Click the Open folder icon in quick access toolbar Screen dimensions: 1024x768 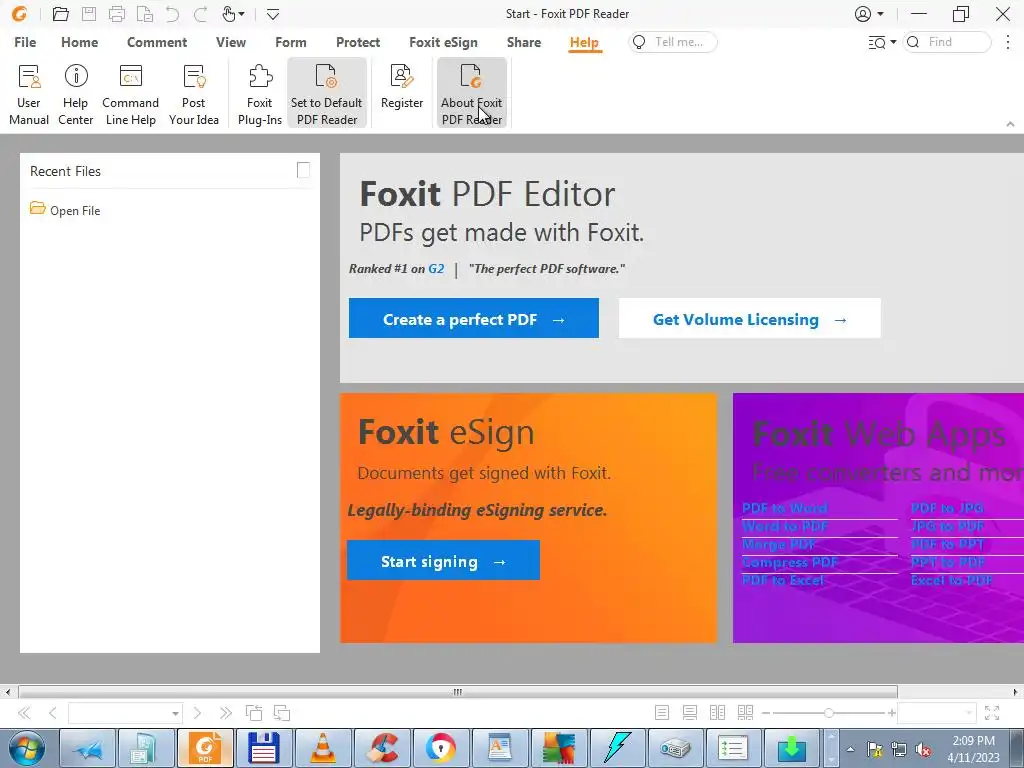pos(61,14)
